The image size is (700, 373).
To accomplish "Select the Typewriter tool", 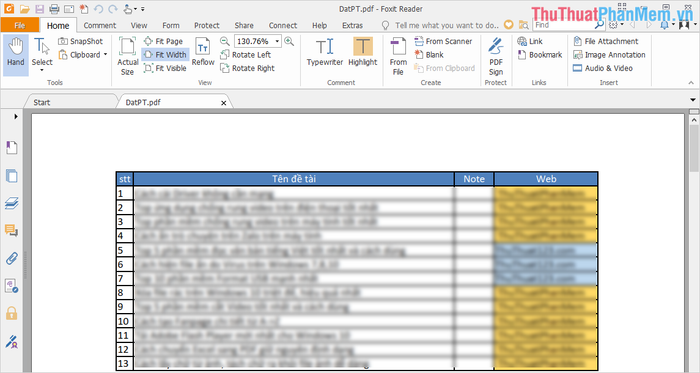I will (325, 52).
